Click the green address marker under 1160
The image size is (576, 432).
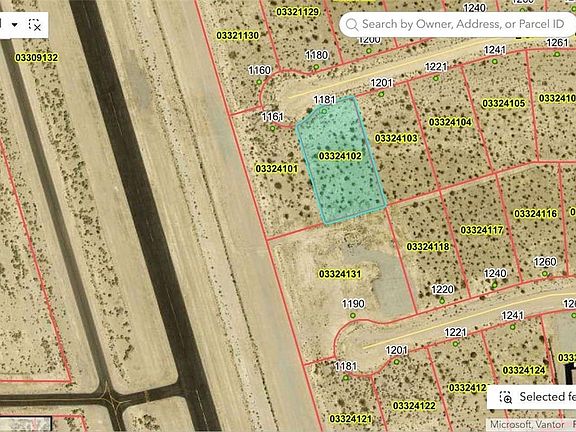(259, 82)
